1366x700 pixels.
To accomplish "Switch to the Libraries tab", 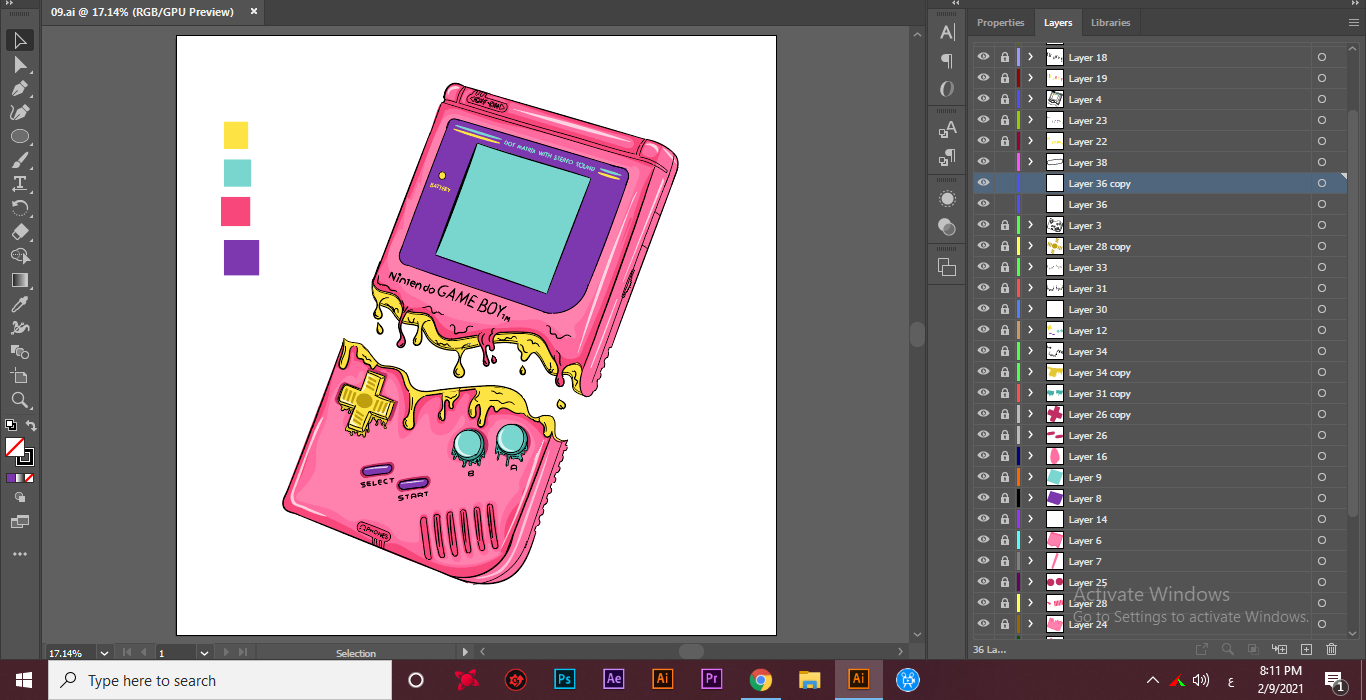I will coord(1110,22).
